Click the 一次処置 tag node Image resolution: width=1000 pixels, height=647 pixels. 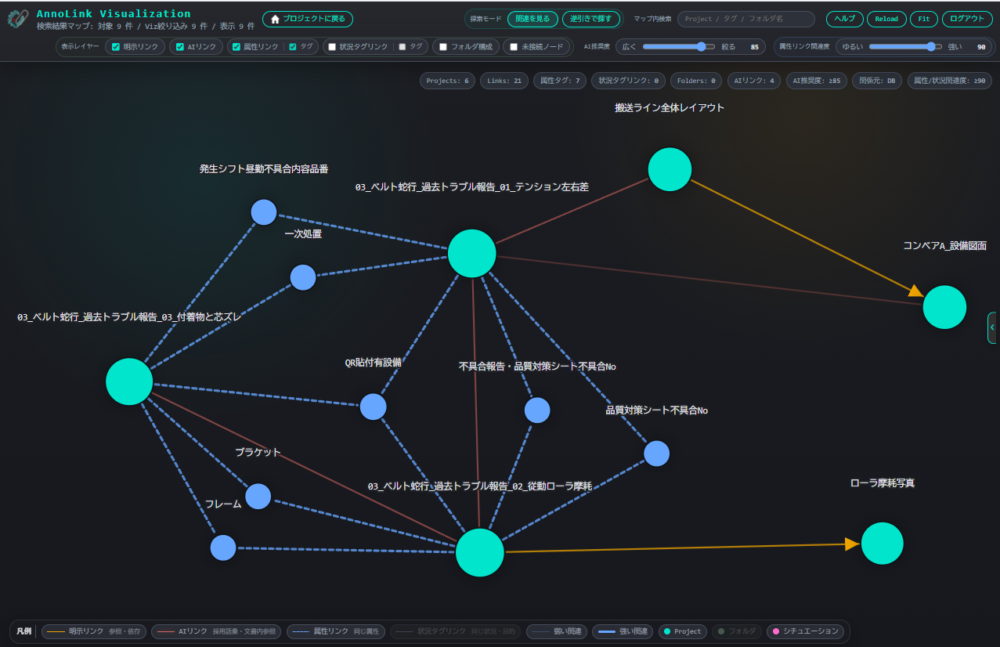pyautogui.click(x=303, y=278)
